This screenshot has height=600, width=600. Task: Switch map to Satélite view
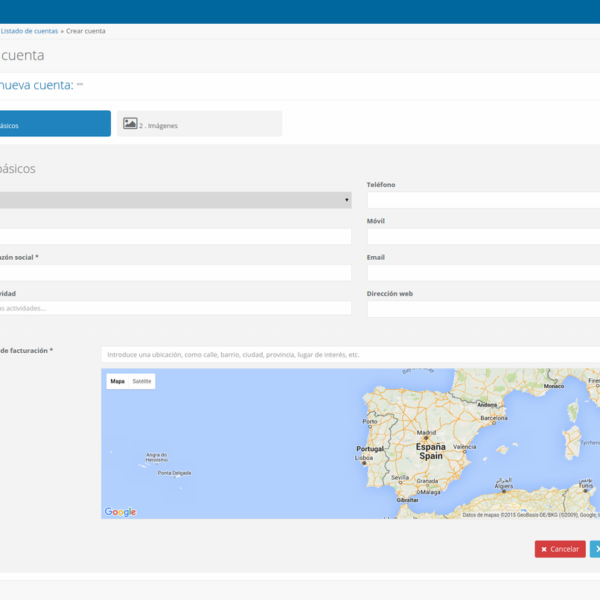coord(142,381)
